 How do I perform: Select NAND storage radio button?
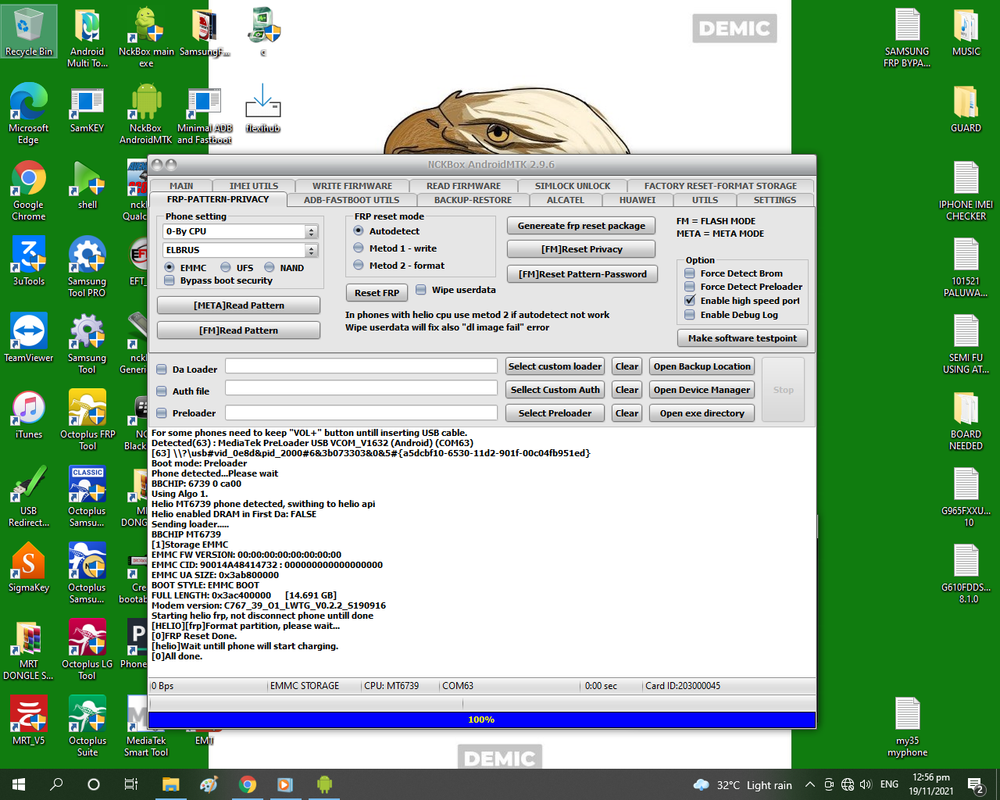point(269,267)
